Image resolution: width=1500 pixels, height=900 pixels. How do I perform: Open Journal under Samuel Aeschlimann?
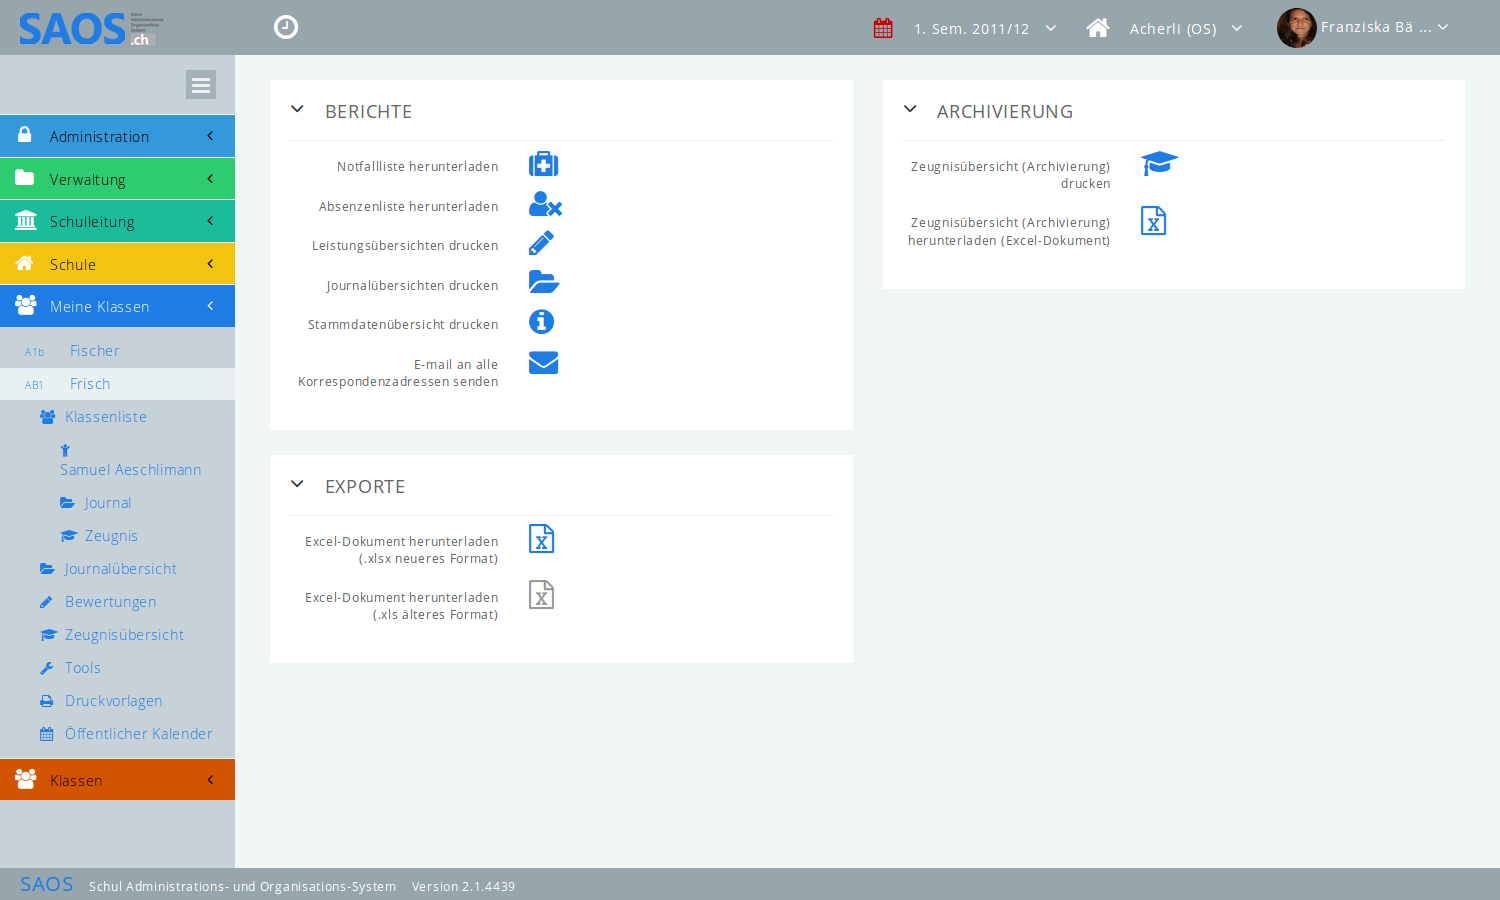tap(108, 503)
